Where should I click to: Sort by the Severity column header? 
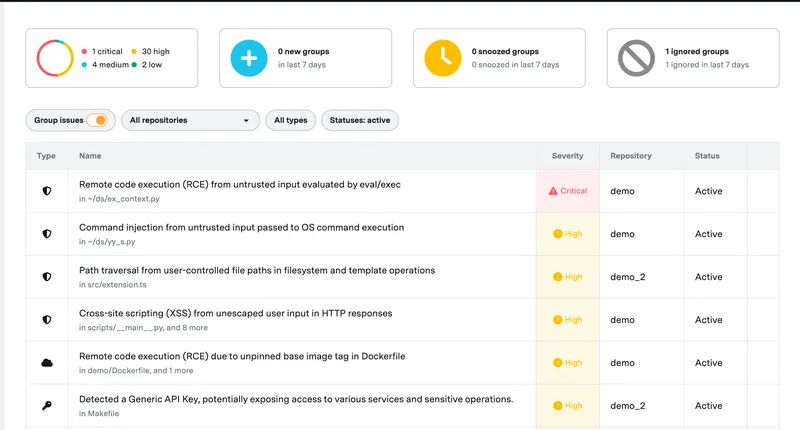(567, 156)
